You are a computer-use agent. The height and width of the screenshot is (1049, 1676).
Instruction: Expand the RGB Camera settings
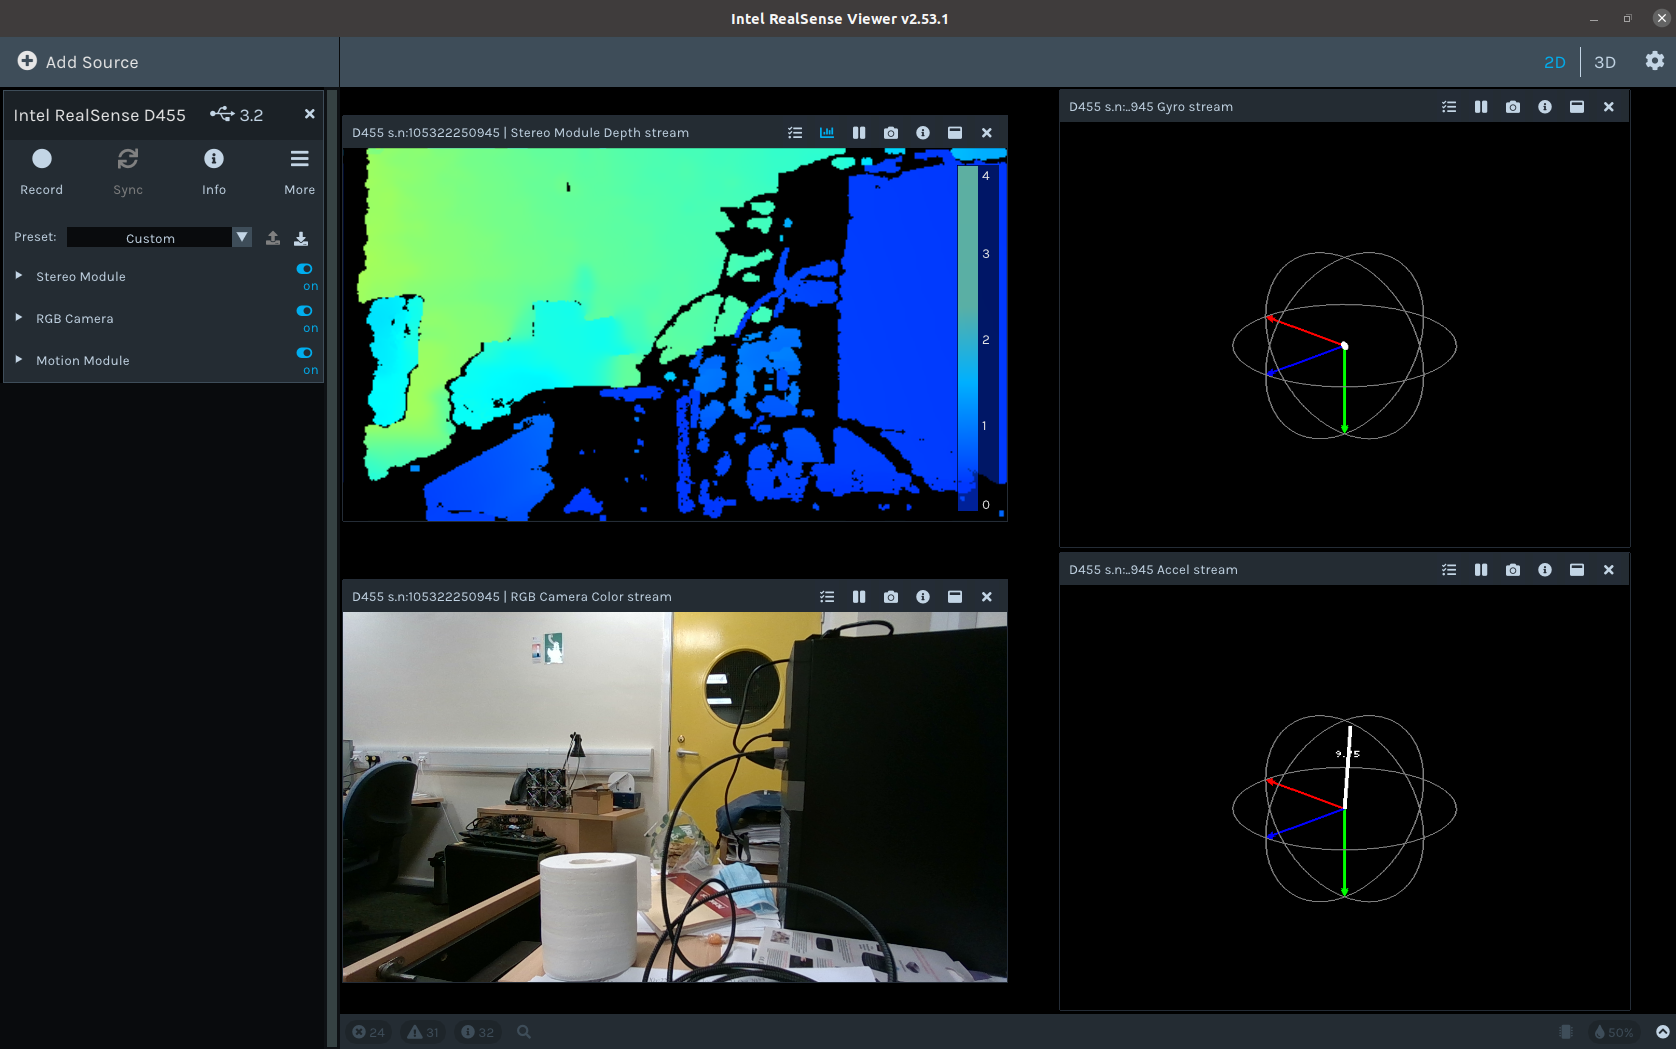17,318
